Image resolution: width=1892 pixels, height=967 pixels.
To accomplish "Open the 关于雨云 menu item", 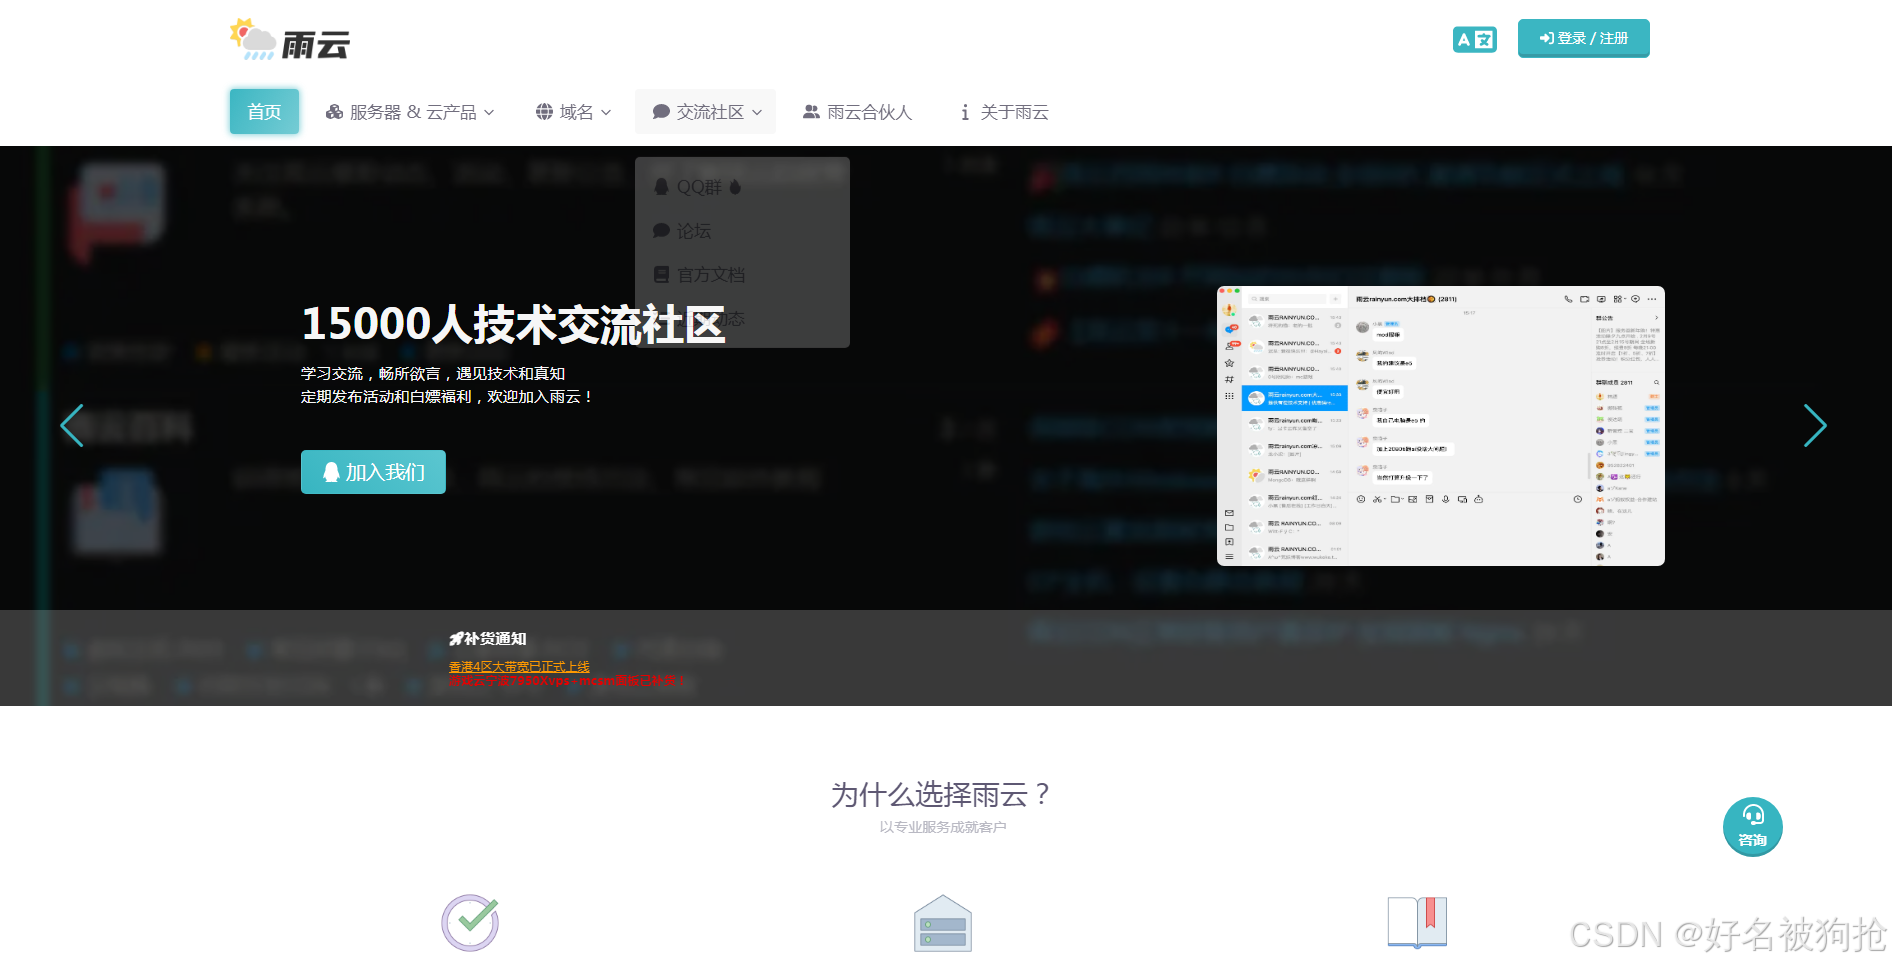I will click(1004, 112).
